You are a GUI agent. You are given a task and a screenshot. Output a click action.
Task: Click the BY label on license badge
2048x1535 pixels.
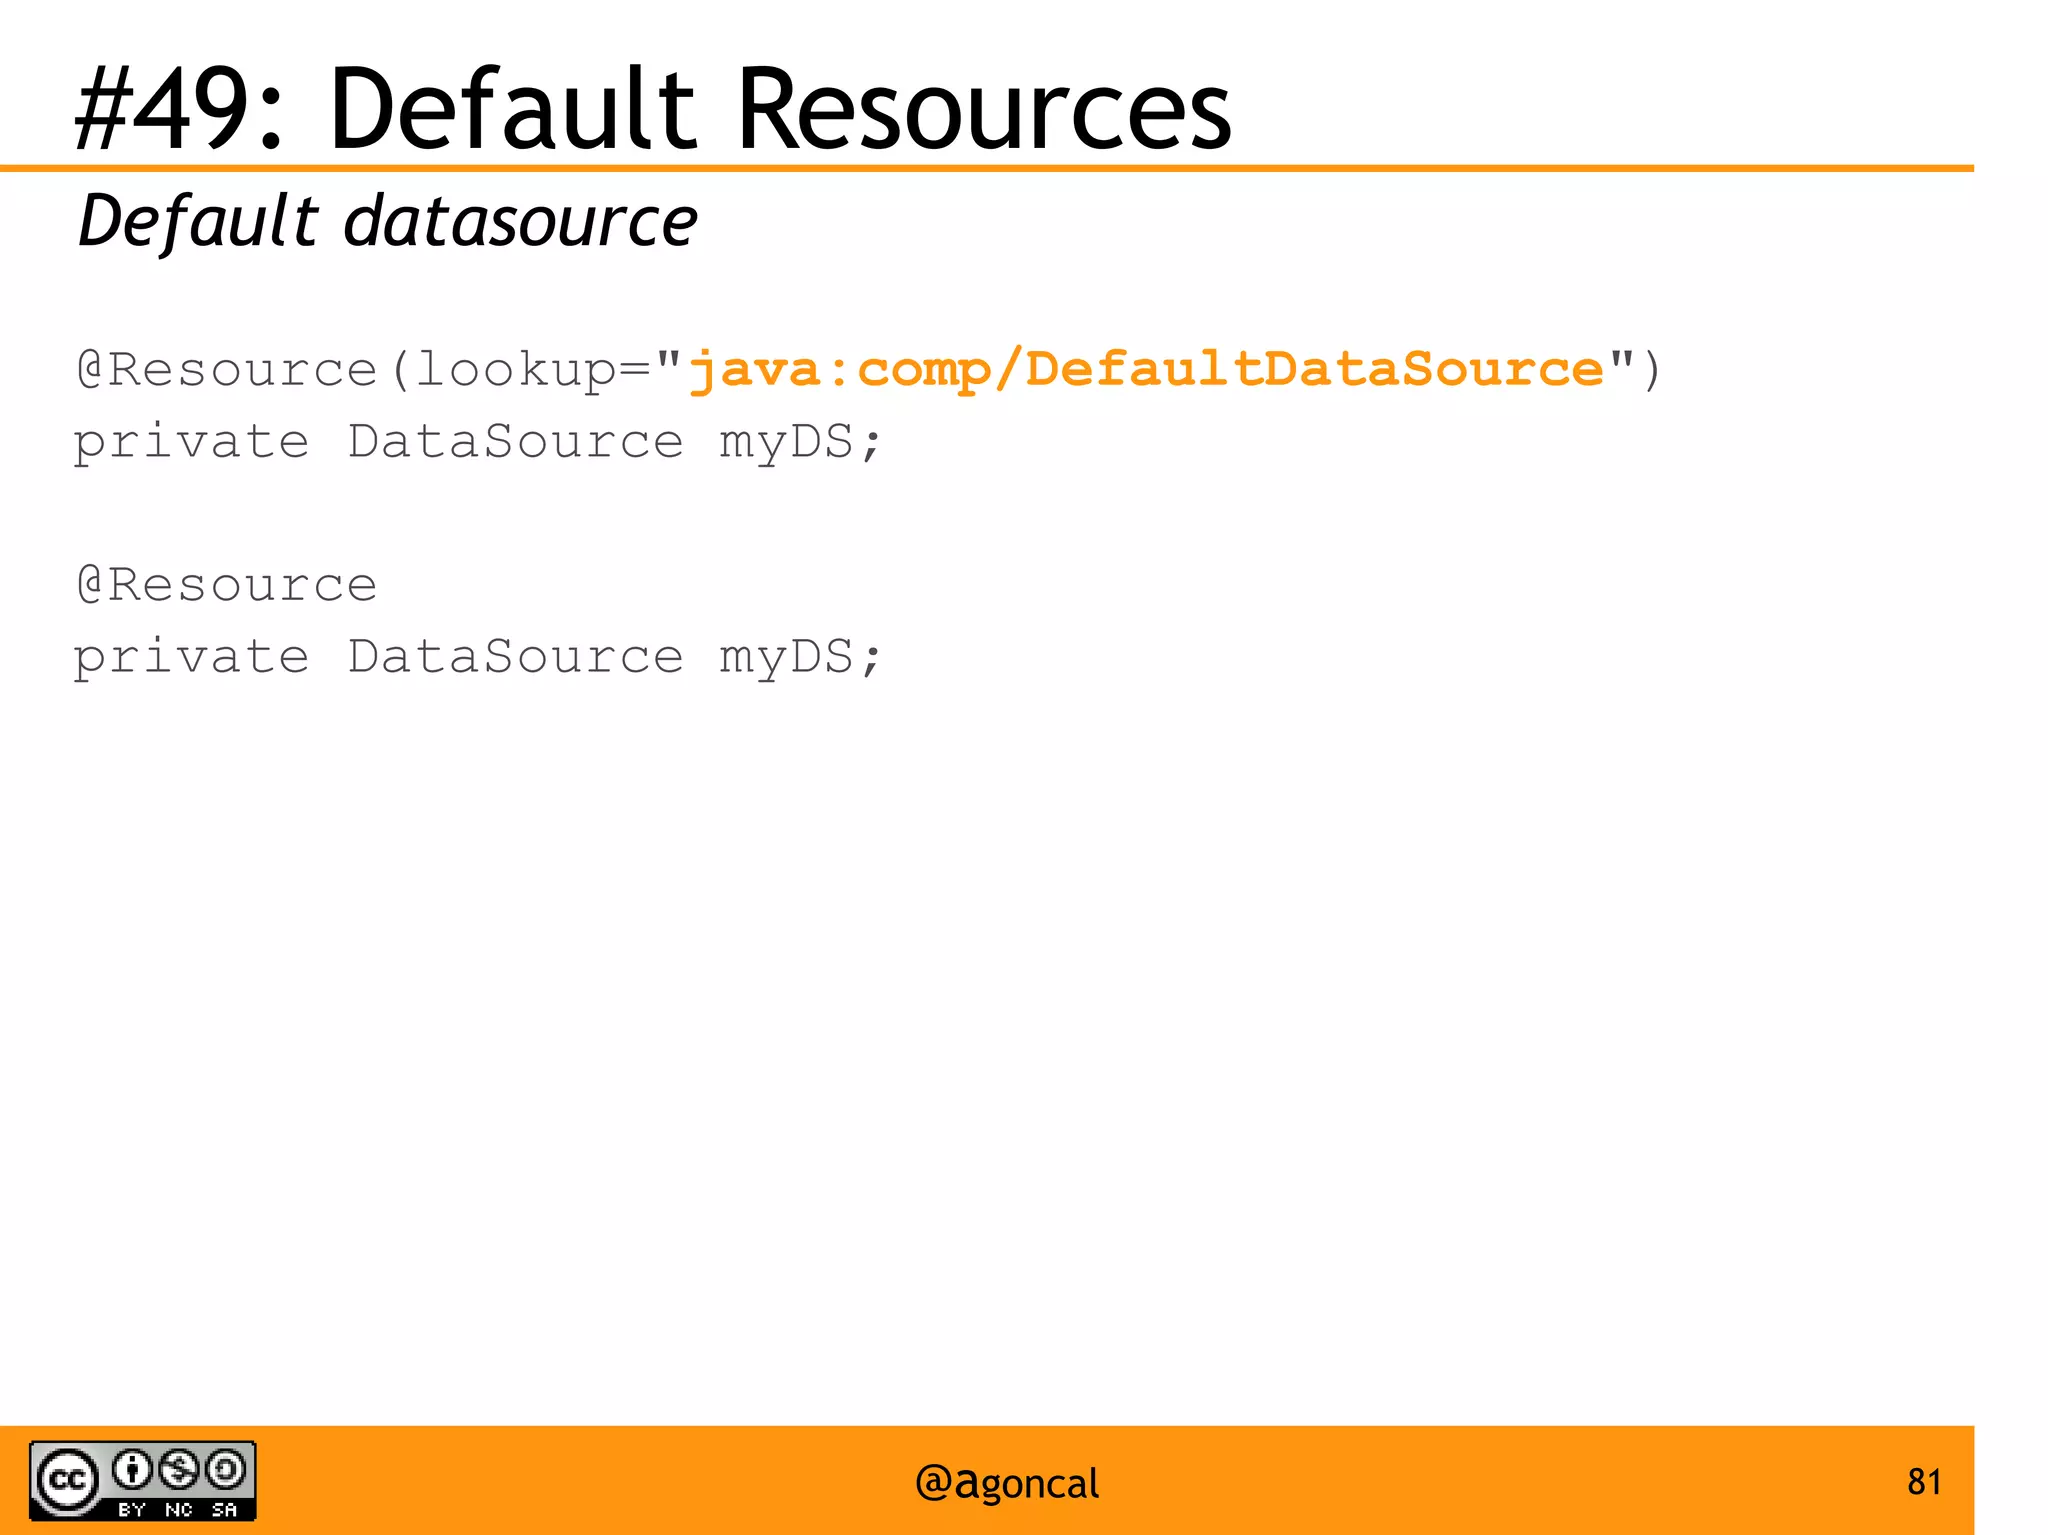[132, 1509]
